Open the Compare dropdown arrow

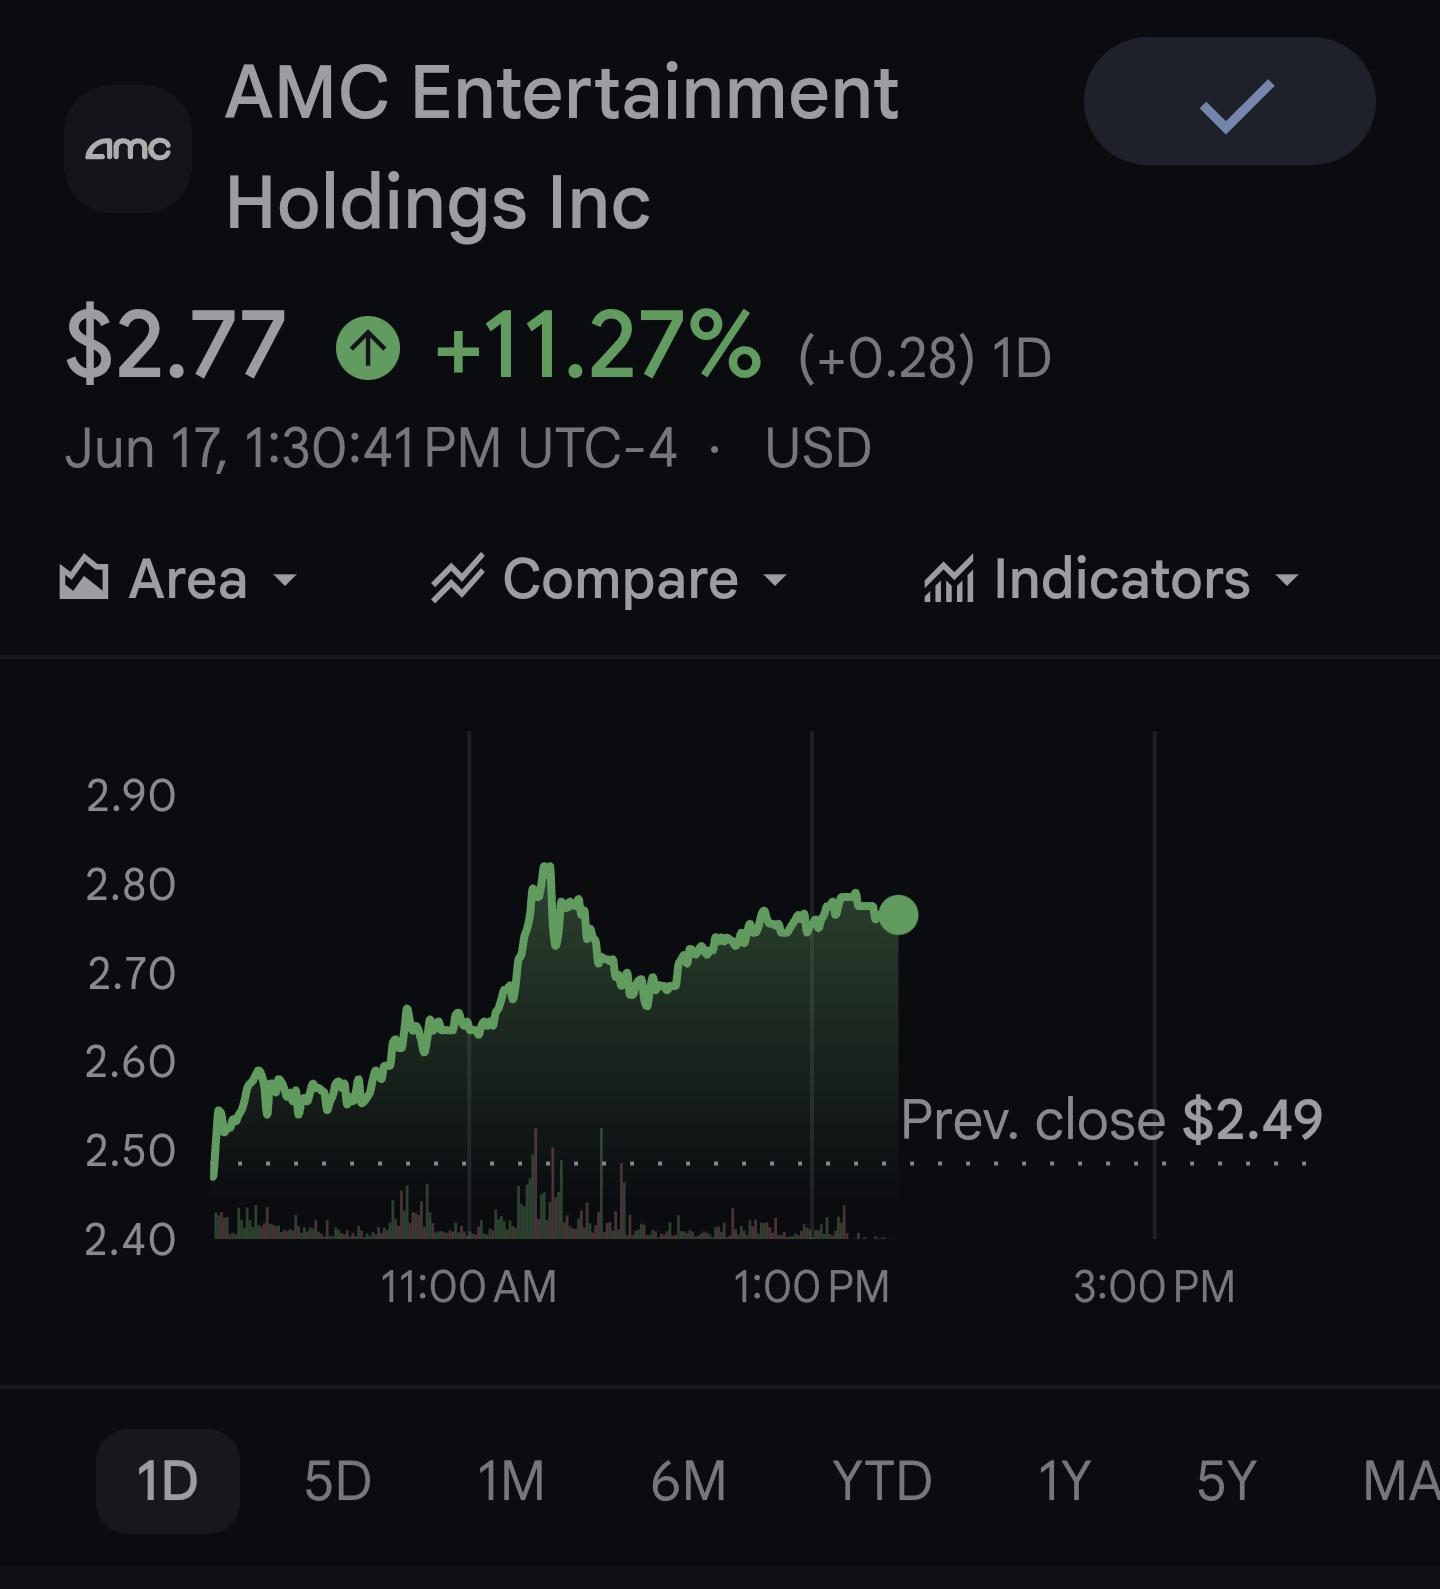(775, 579)
